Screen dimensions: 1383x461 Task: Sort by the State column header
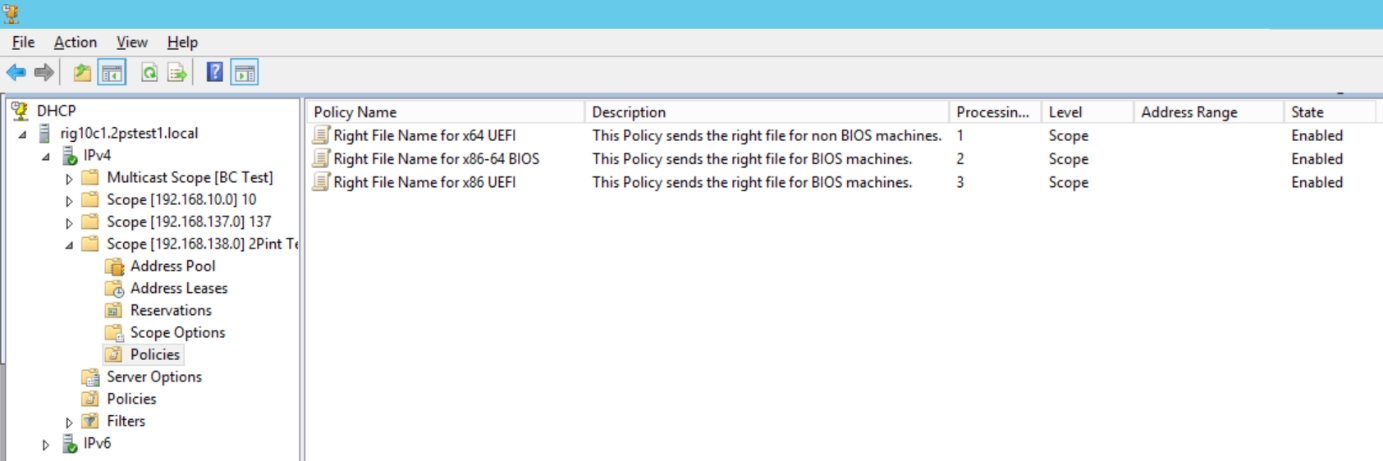point(1306,112)
